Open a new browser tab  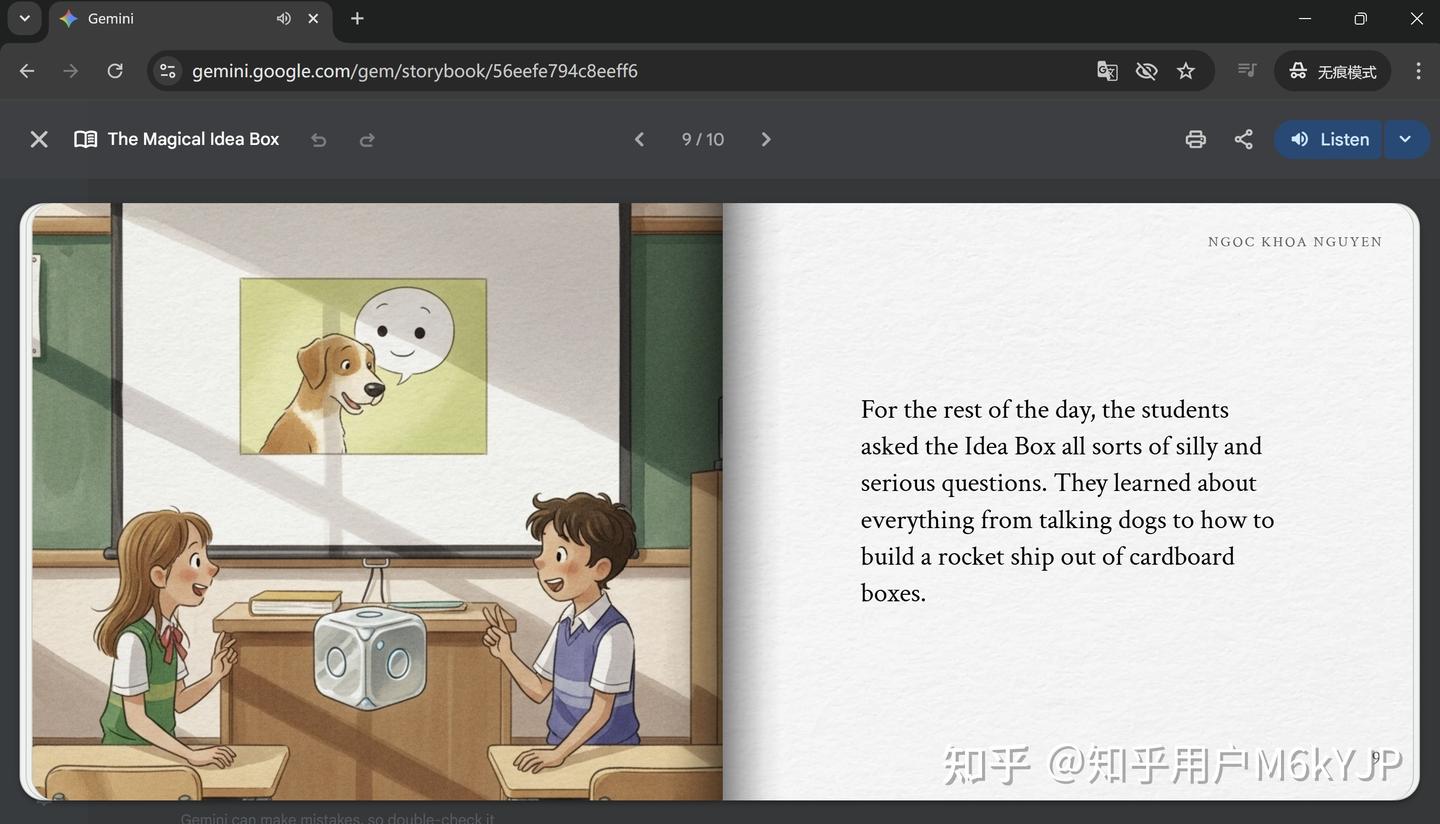point(357,19)
